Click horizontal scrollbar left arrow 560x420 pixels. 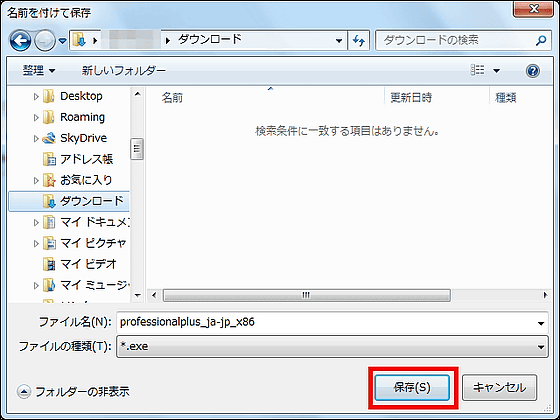[x=154, y=295]
